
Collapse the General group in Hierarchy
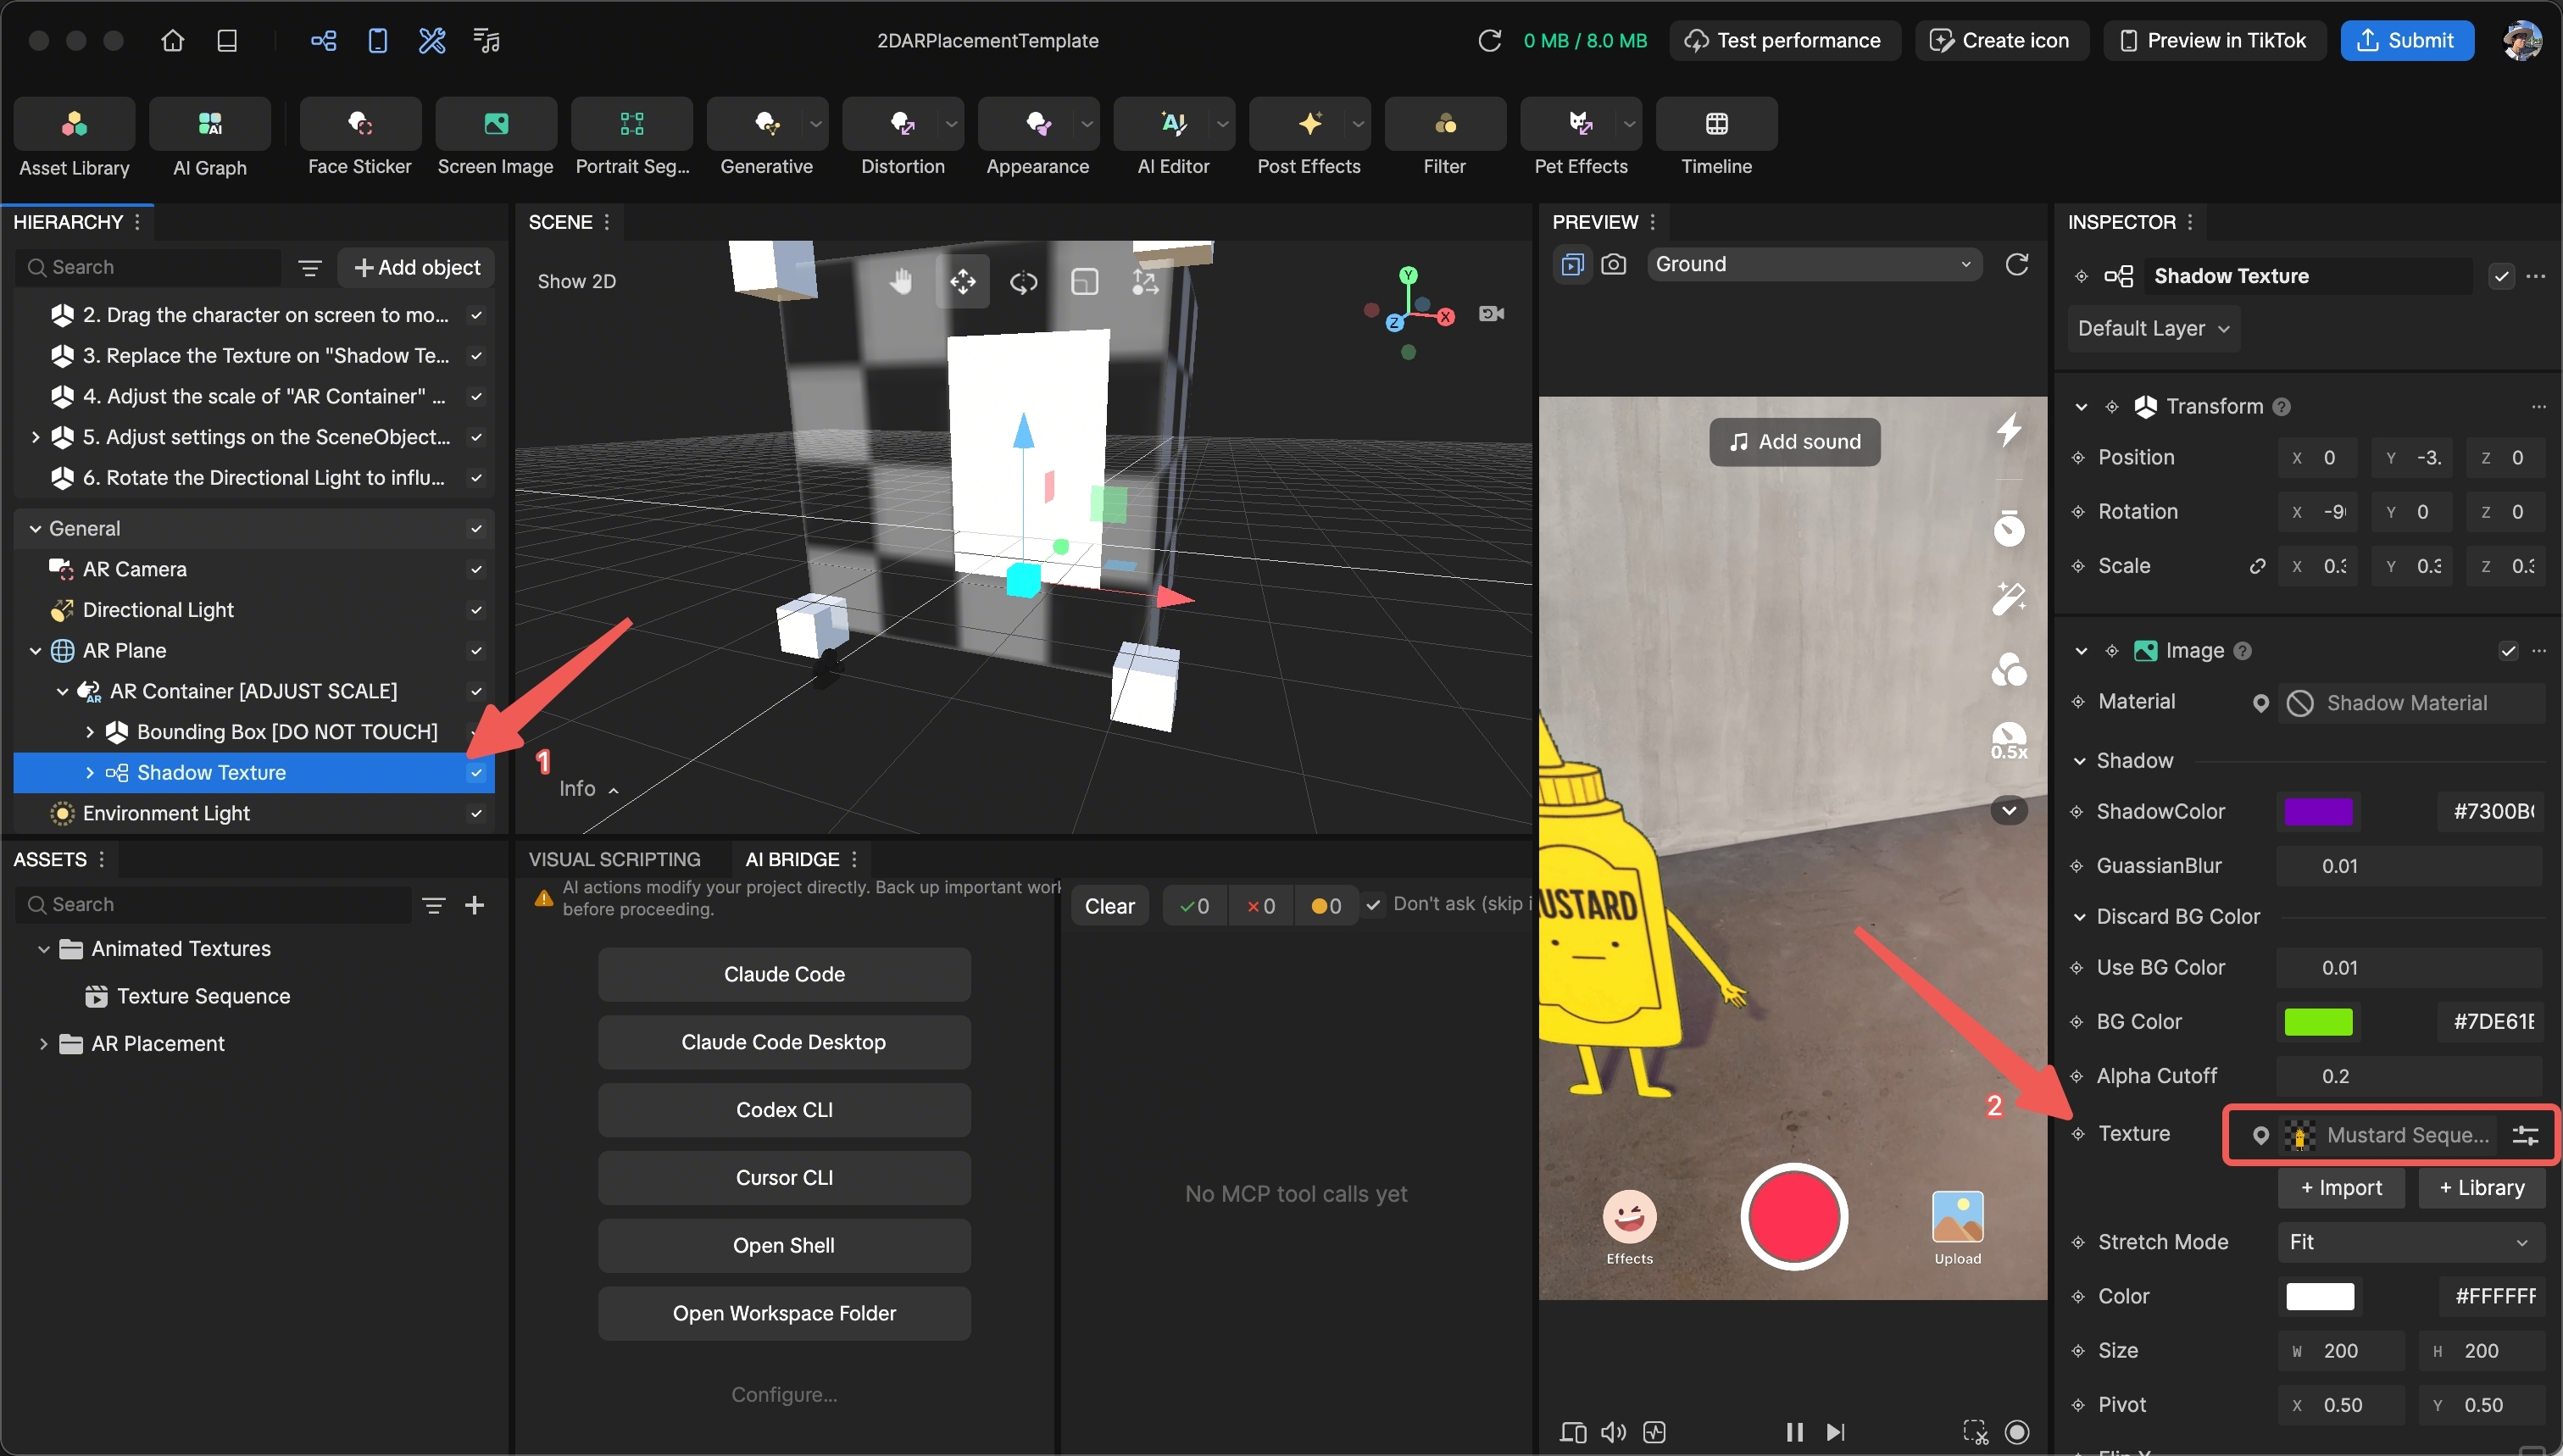35,529
